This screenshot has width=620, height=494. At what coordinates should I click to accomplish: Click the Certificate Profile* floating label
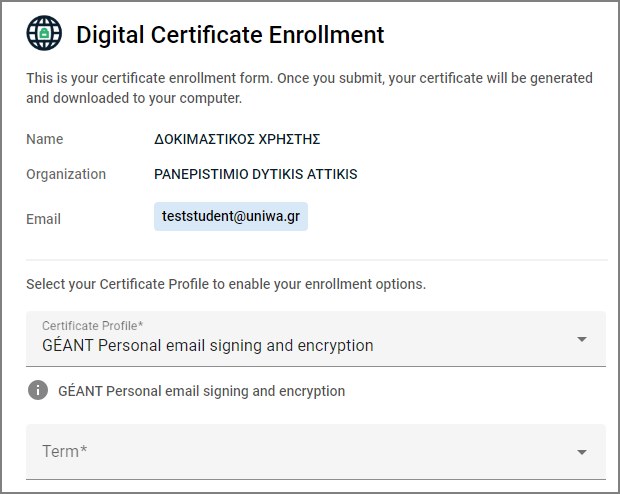[x=93, y=326]
